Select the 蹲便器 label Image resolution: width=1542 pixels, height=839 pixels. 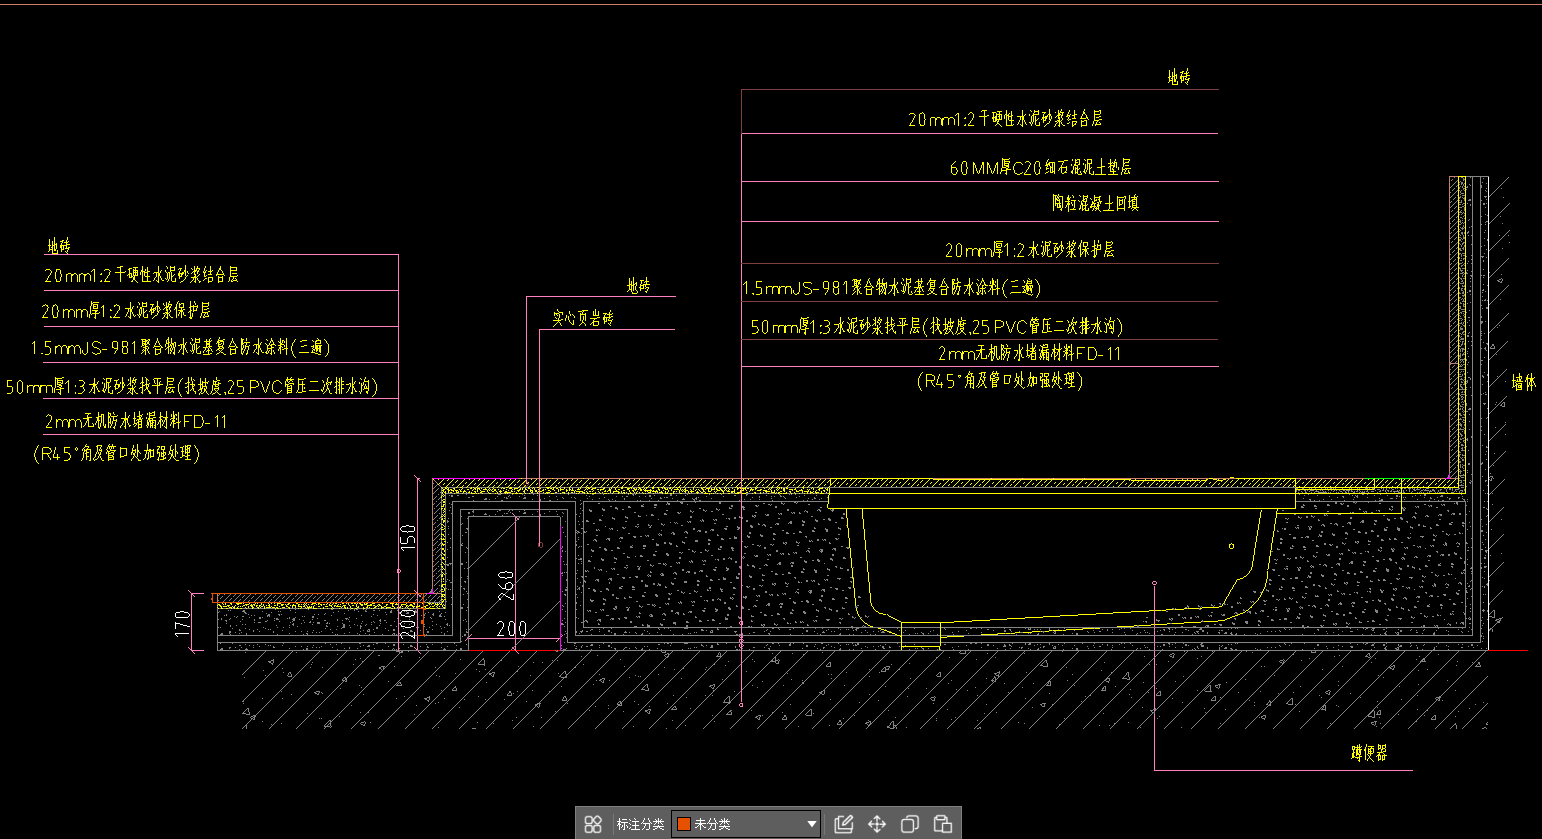[1369, 753]
